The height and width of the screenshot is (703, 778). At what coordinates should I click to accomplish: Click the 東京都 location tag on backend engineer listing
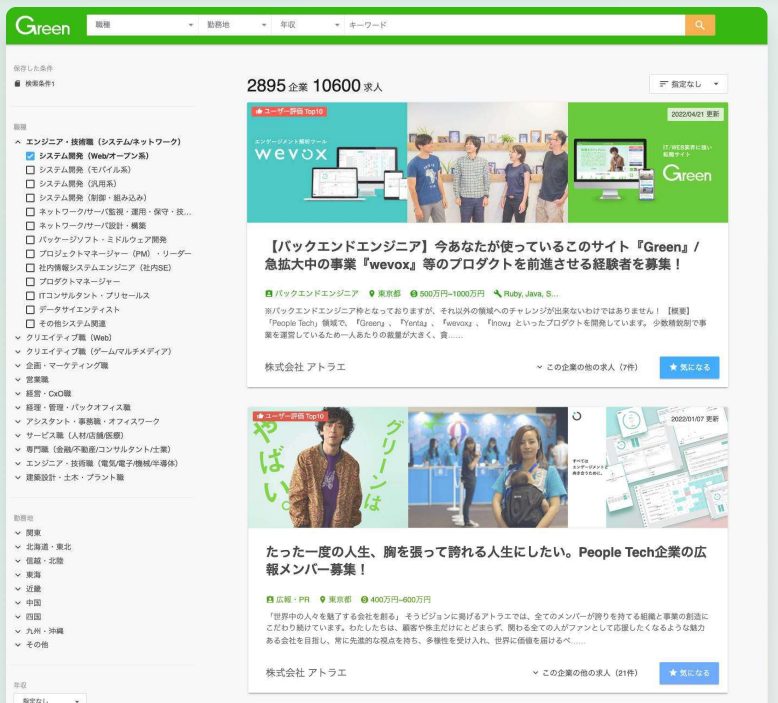pos(385,294)
